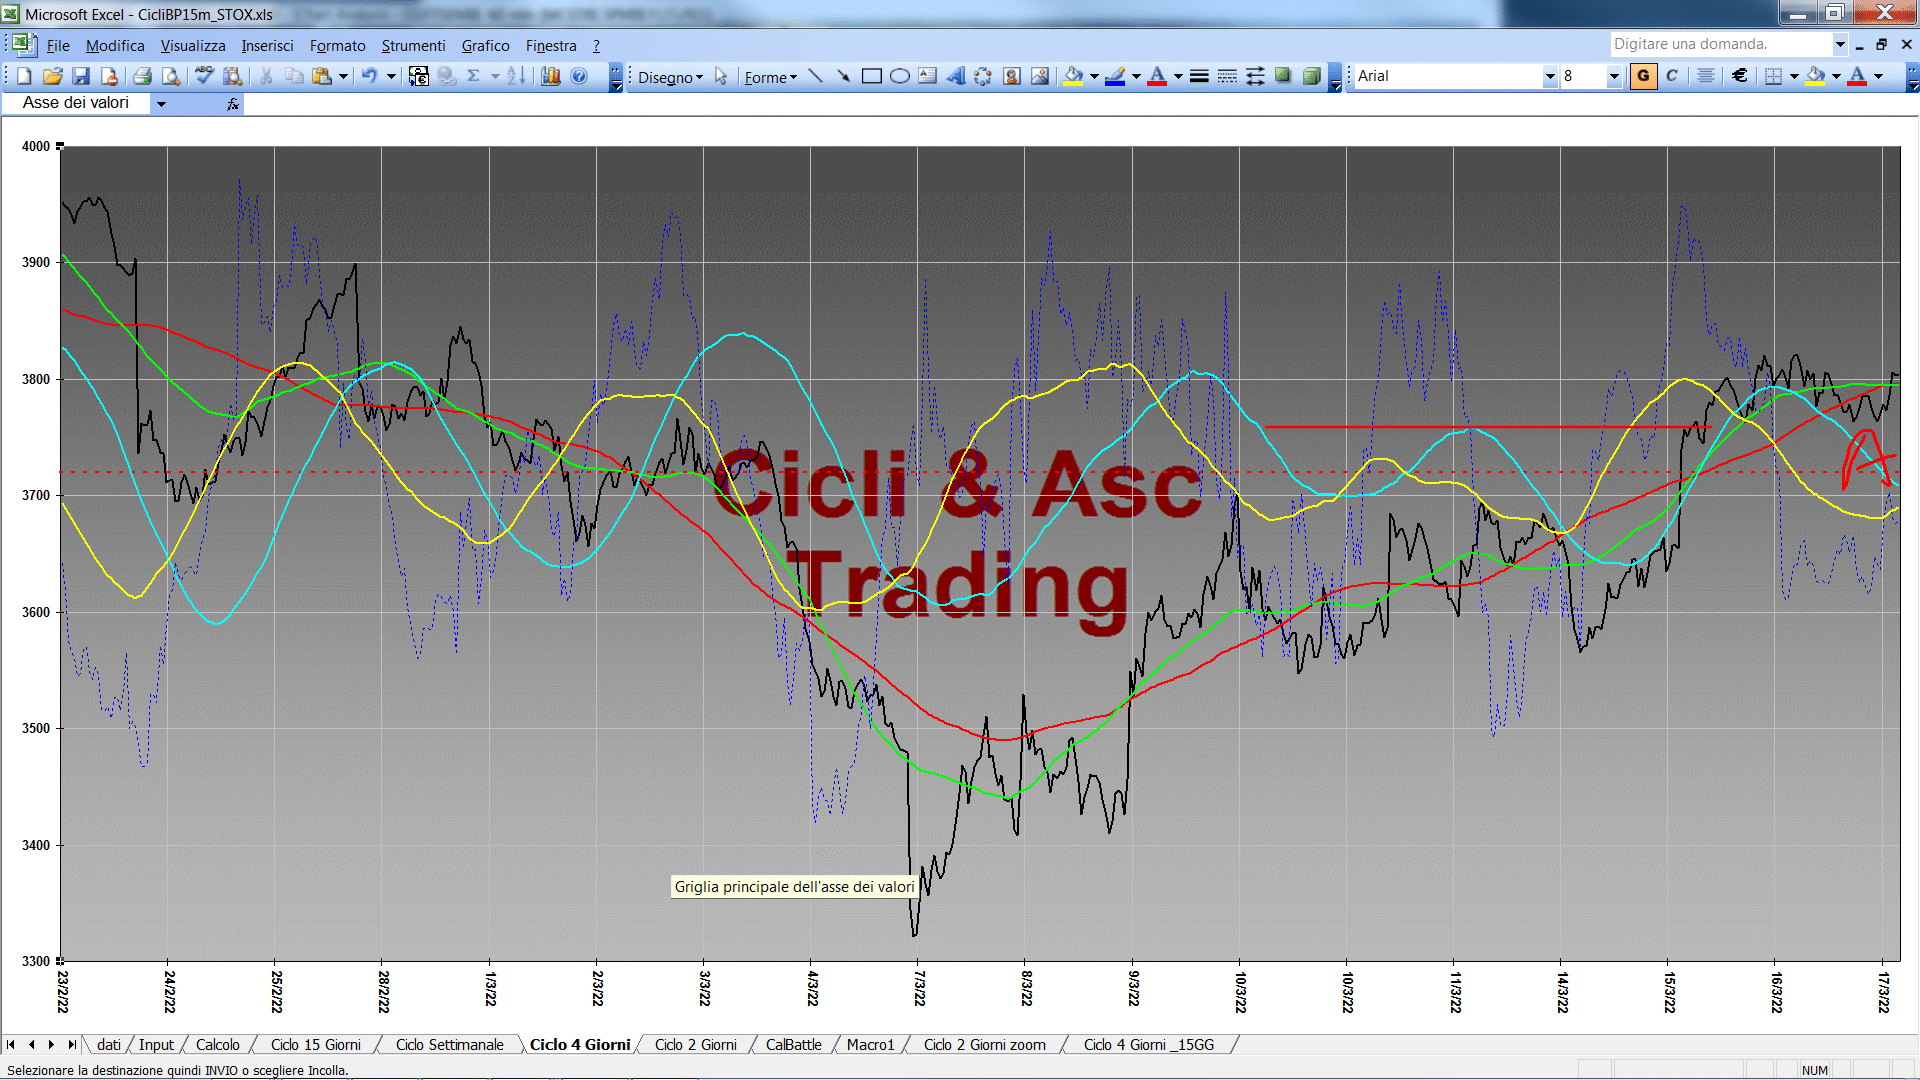Select the Rectangle shape tool

[x=872, y=76]
